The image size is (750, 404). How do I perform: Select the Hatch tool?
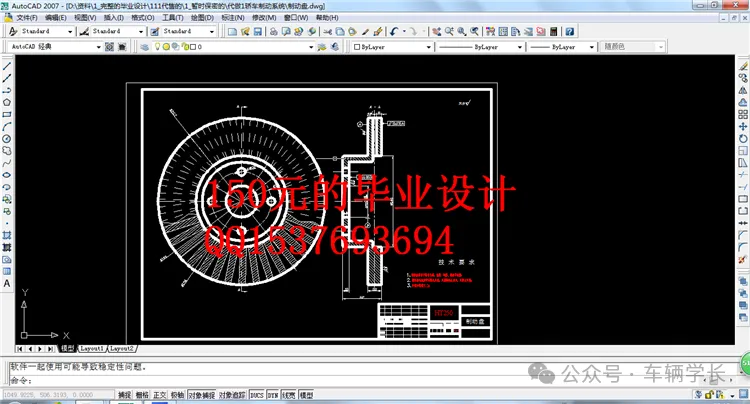[x=7, y=247]
